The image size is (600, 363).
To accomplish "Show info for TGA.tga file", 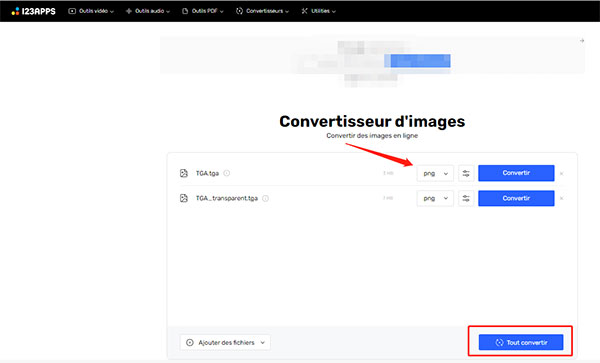I will click(227, 173).
